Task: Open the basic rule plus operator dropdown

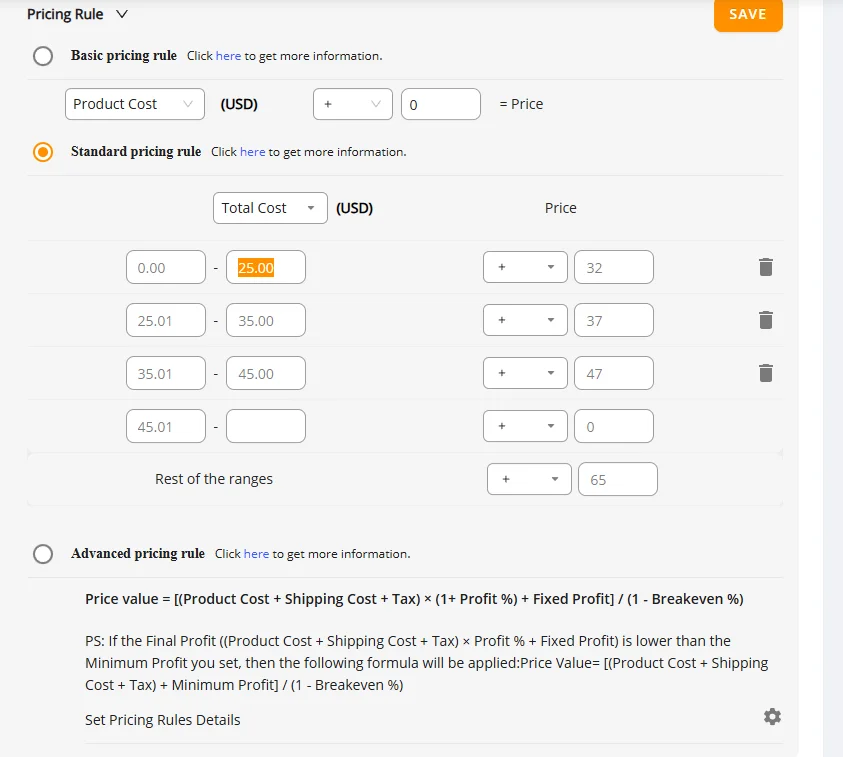Action: pos(353,104)
